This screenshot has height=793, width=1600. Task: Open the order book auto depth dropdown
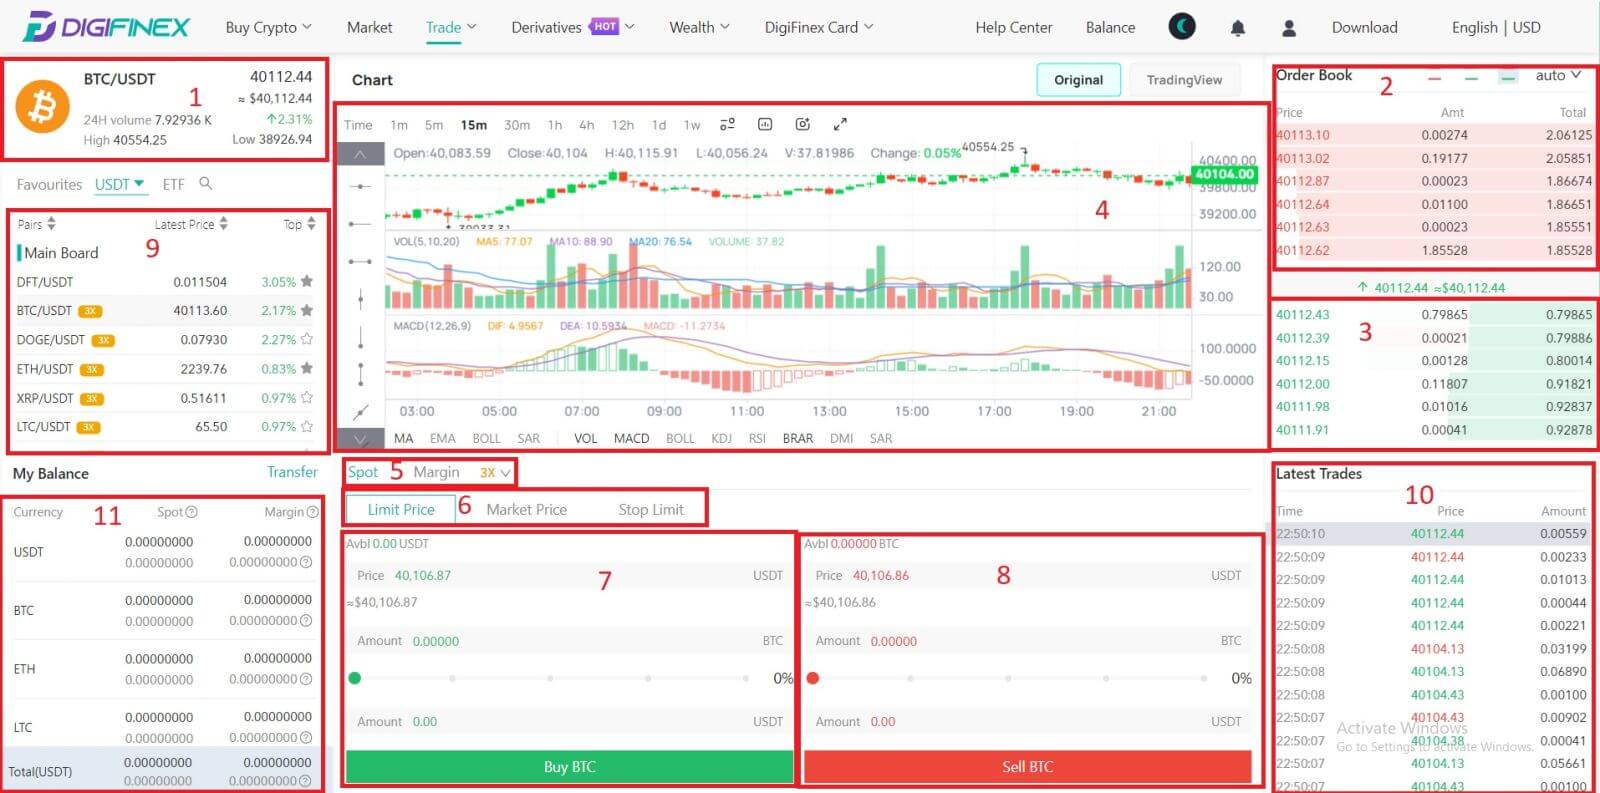point(1558,75)
